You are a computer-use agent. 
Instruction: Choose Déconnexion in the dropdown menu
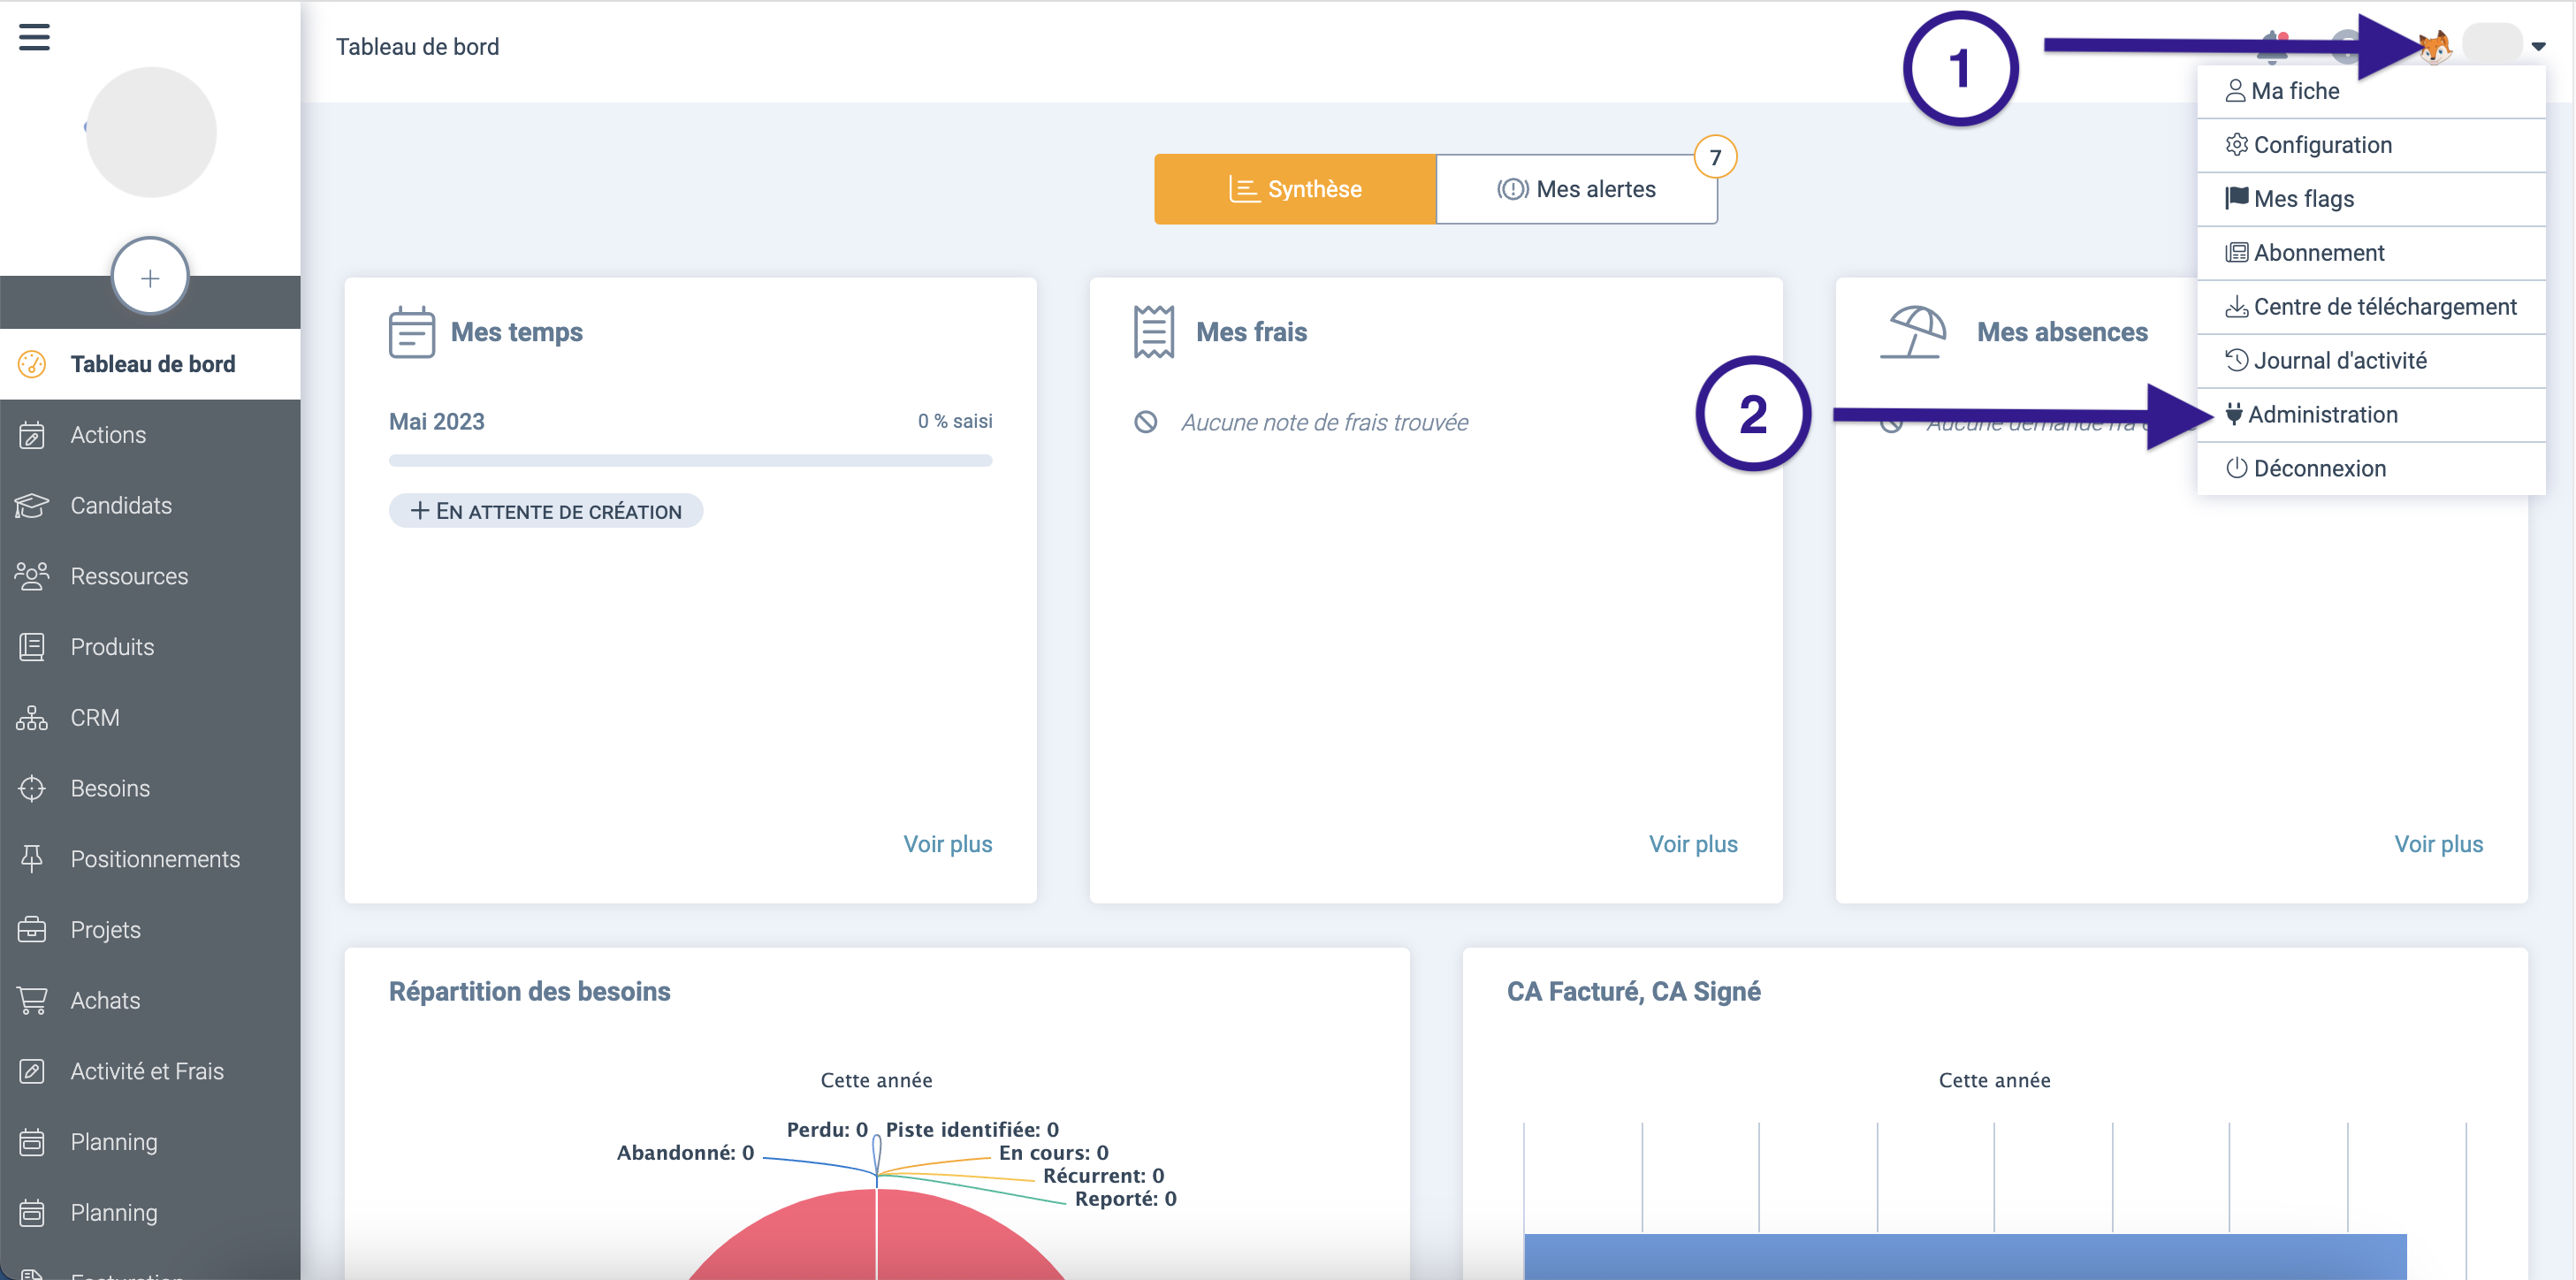[x=2318, y=469]
